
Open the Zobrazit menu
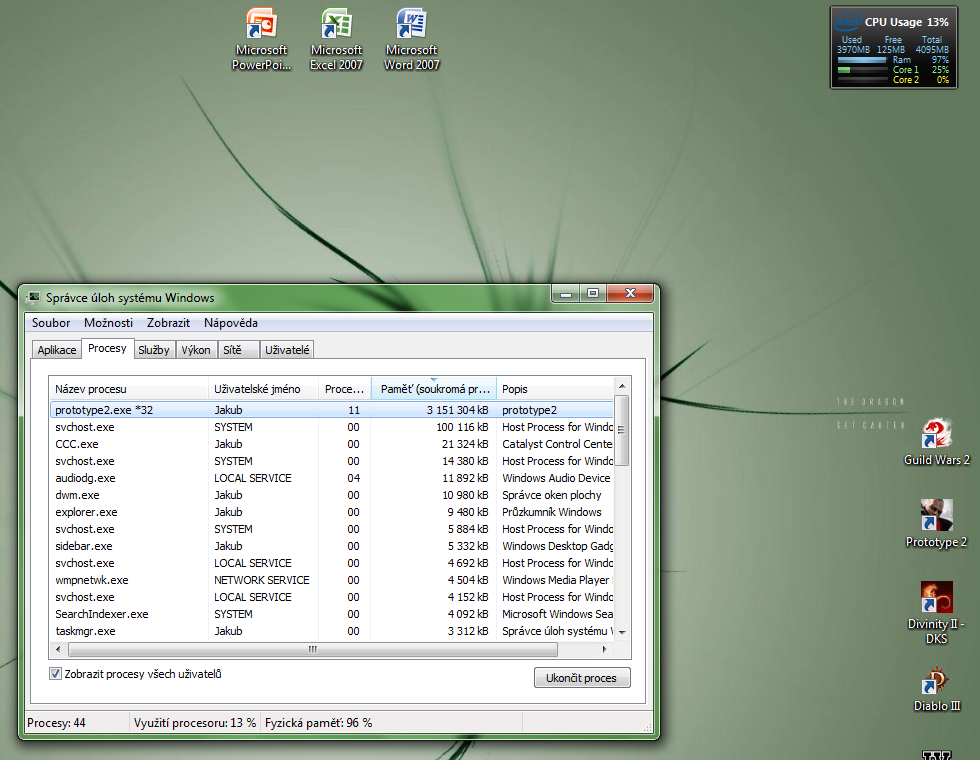coord(168,323)
